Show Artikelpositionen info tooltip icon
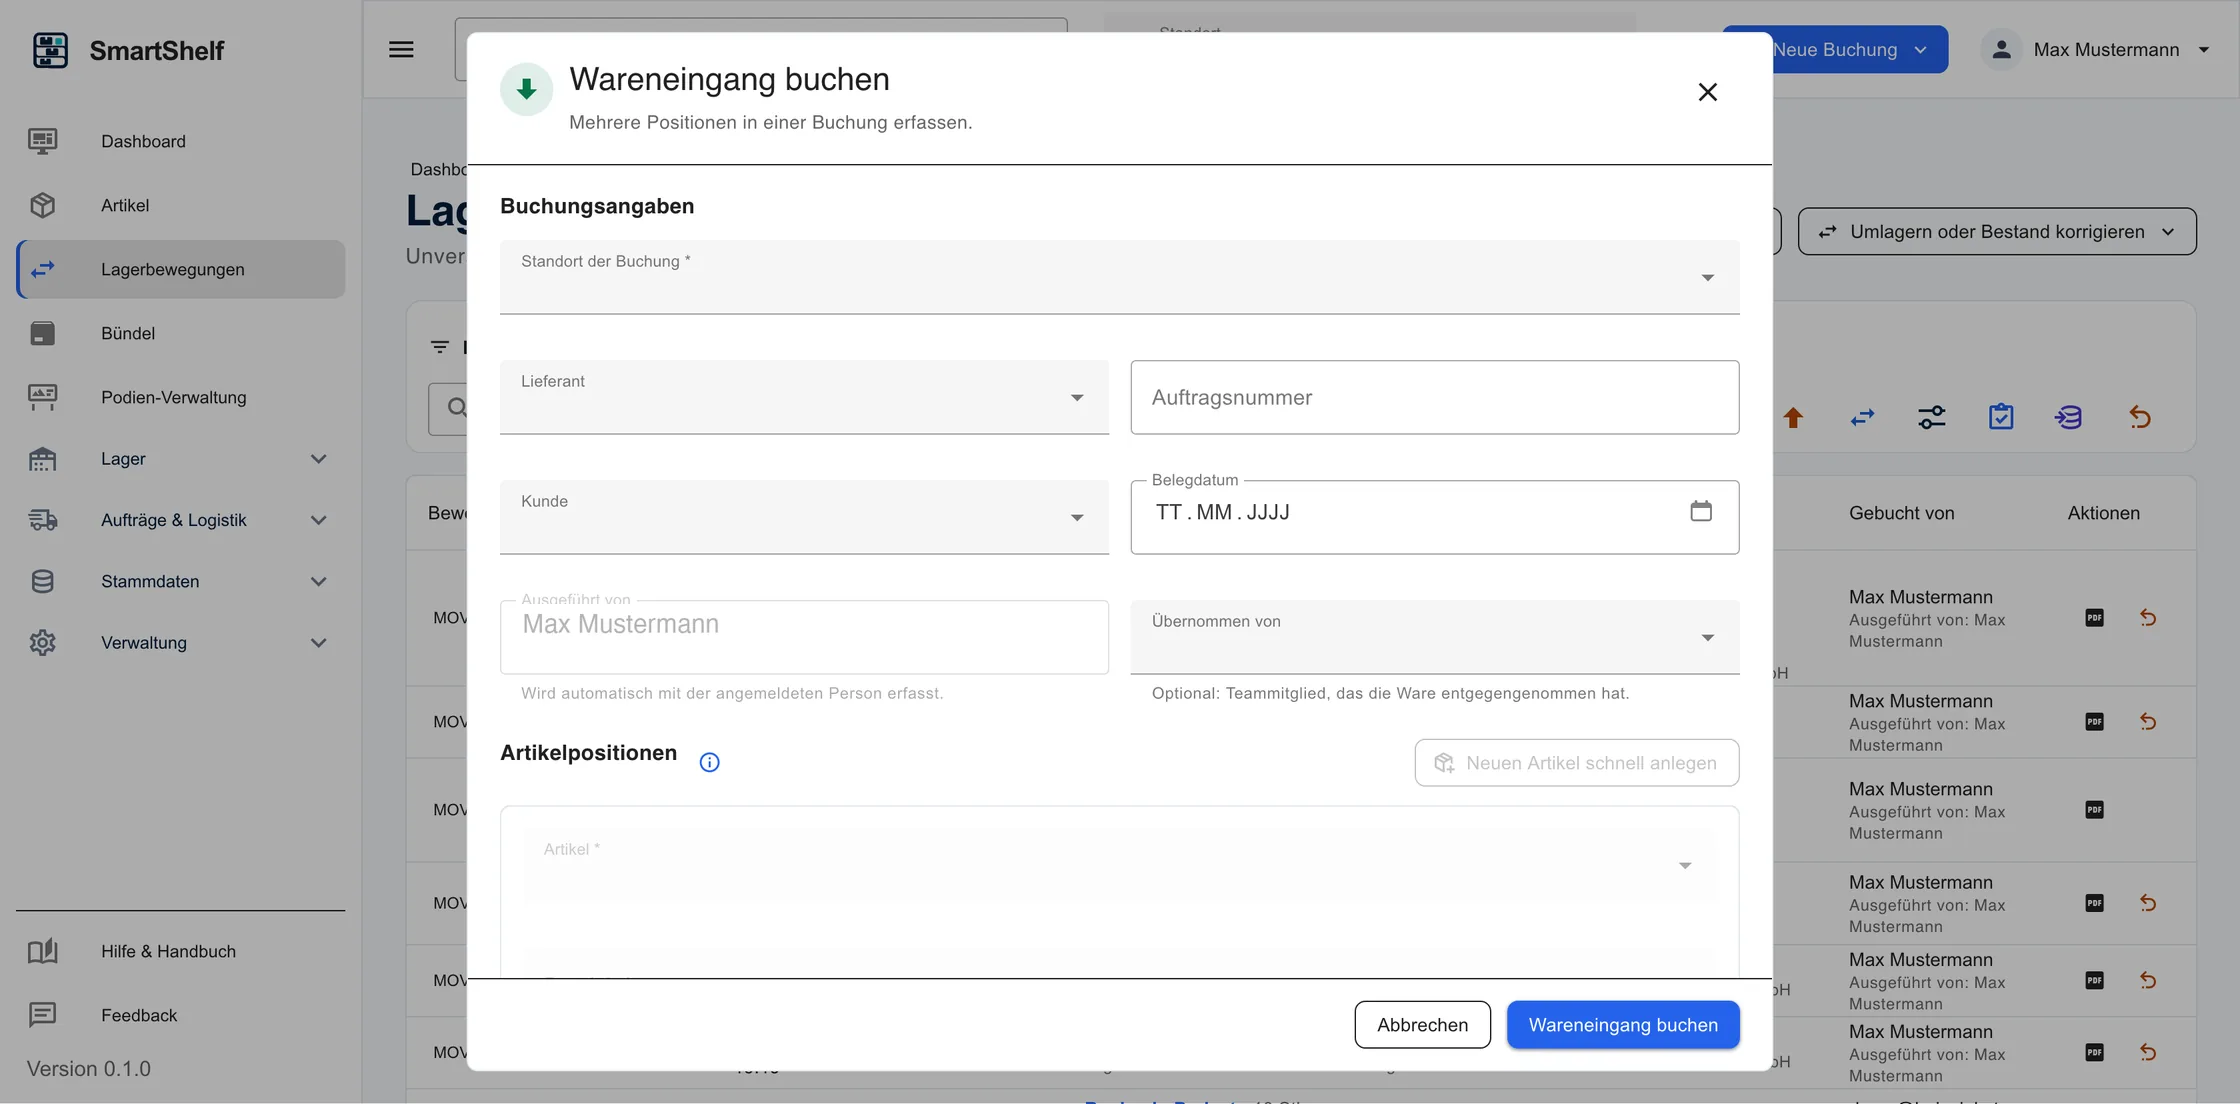The height and width of the screenshot is (1104, 2240). click(709, 762)
